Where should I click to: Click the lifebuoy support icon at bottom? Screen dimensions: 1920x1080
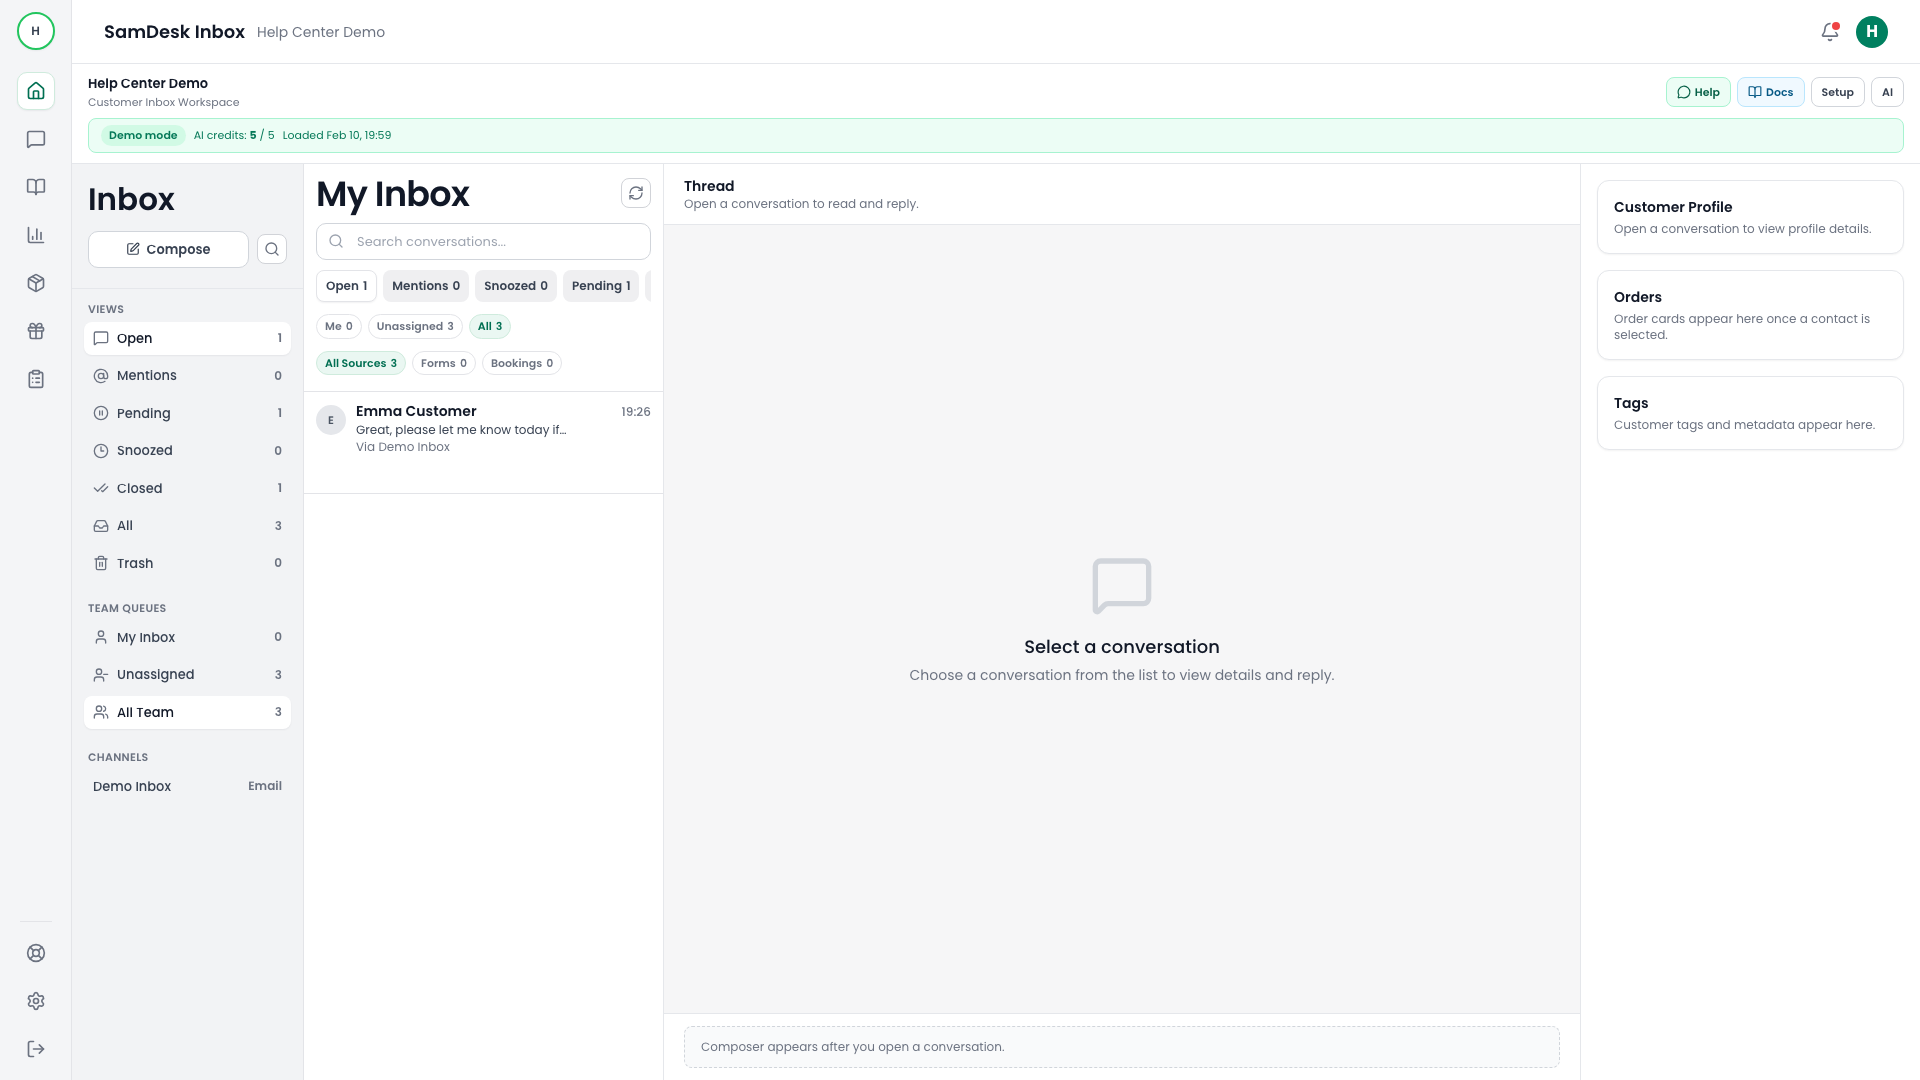coord(36,953)
